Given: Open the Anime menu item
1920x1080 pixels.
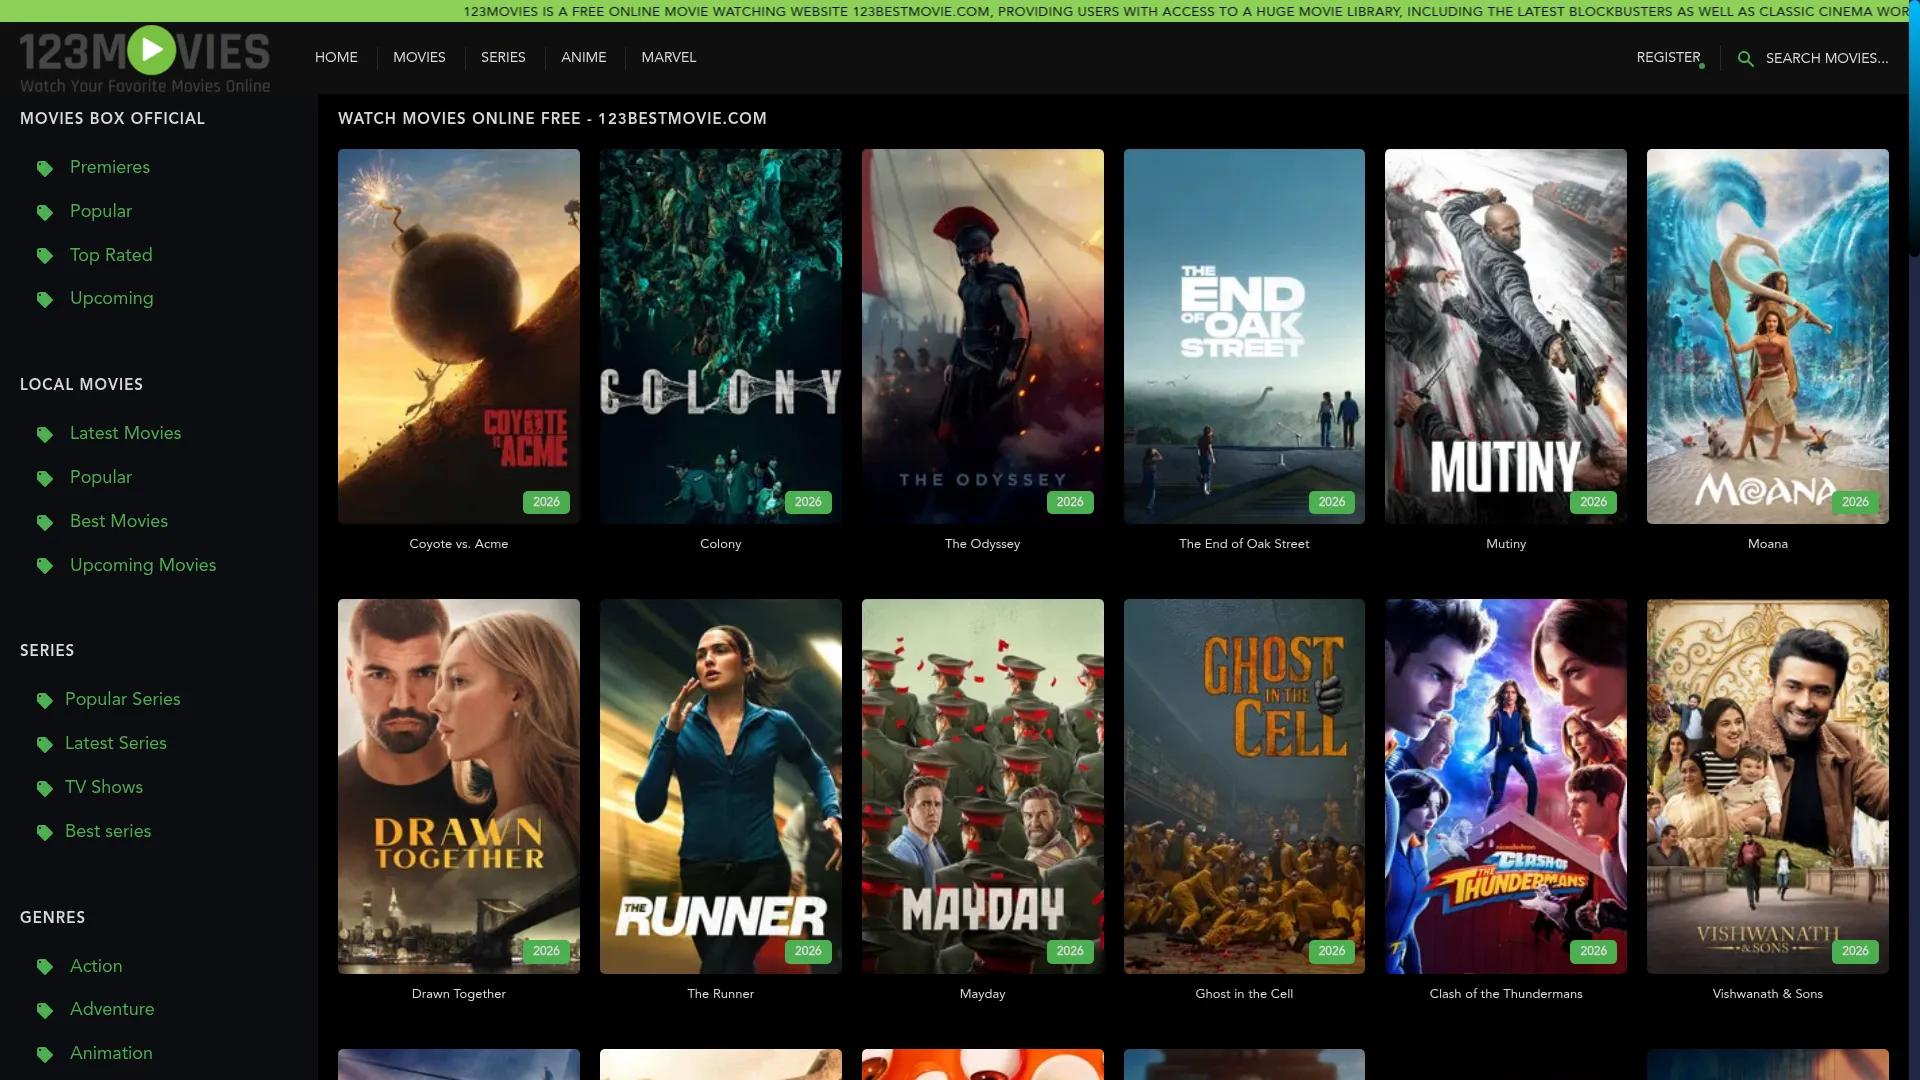Looking at the screenshot, I should tap(584, 57).
